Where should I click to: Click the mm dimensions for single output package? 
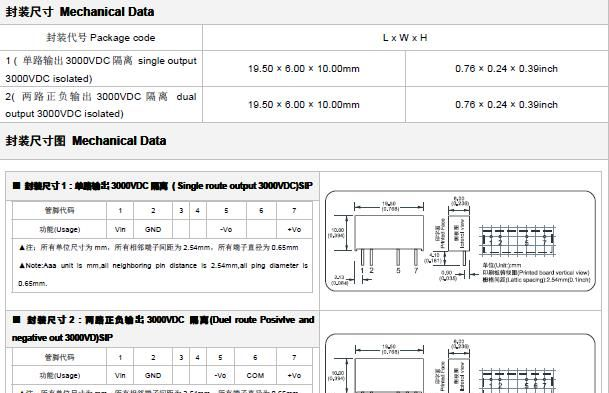pyautogui.click(x=304, y=69)
